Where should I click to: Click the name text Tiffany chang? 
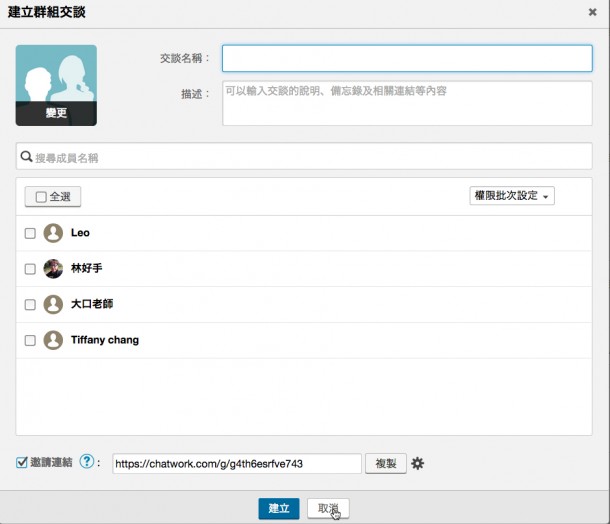coord(105,340)
